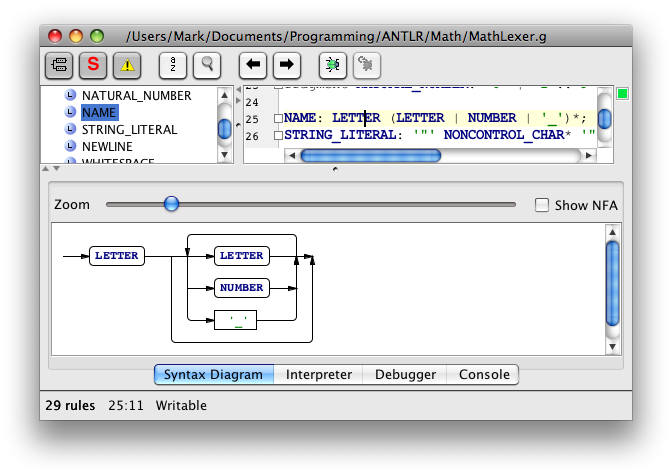The height and width of the screenshot is (475, 672).
Task: Go forward with right arrow button
Action: click(x=287, y=65)
